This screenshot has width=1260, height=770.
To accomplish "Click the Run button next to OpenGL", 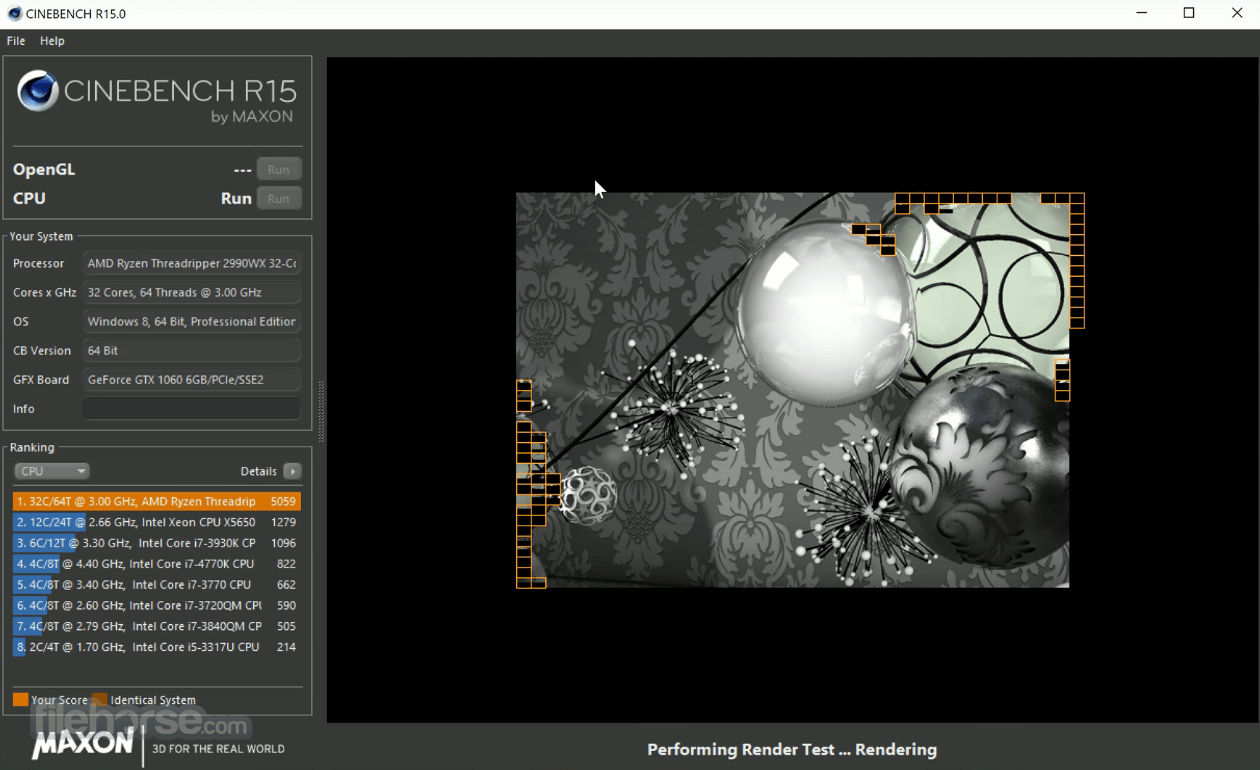I will (279, 169).
